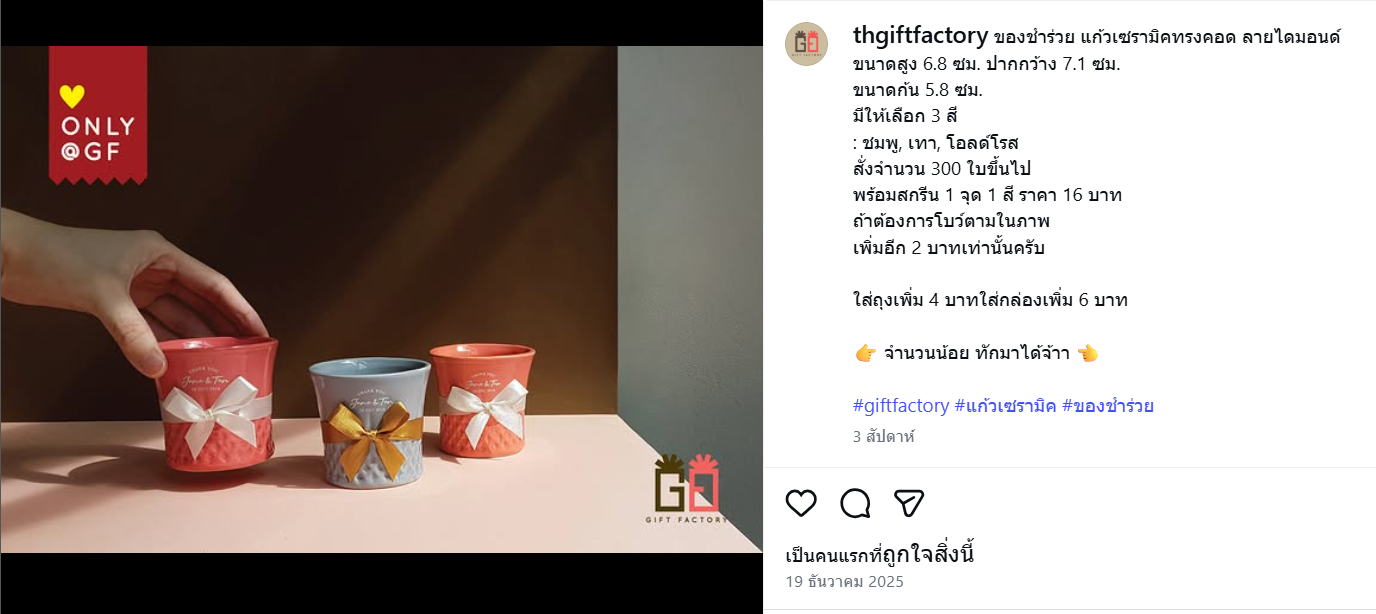Click the orange cup on the right
The image size is (1376, 614).
tap(482, 397)
